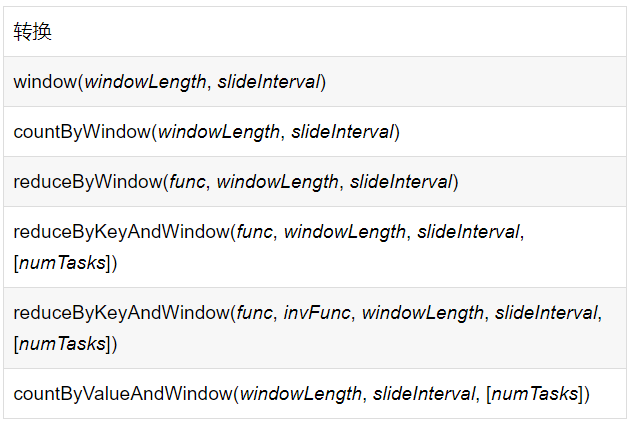Screen dimensions: 638x428
Task: Click func parameter preceding invFunc
Action: [254, 313]
